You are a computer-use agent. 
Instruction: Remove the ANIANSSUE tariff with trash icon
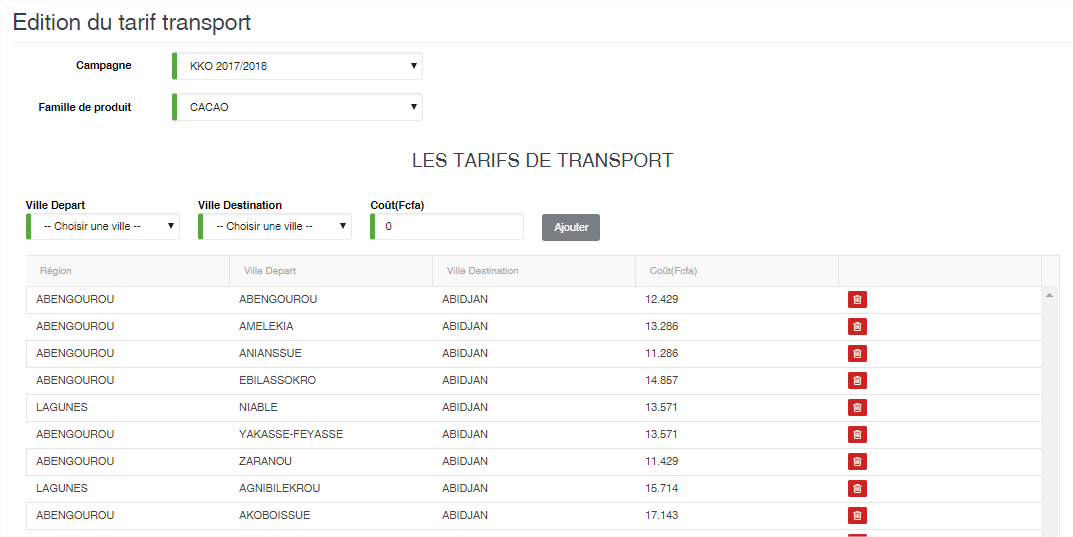(x=857, y=354)
